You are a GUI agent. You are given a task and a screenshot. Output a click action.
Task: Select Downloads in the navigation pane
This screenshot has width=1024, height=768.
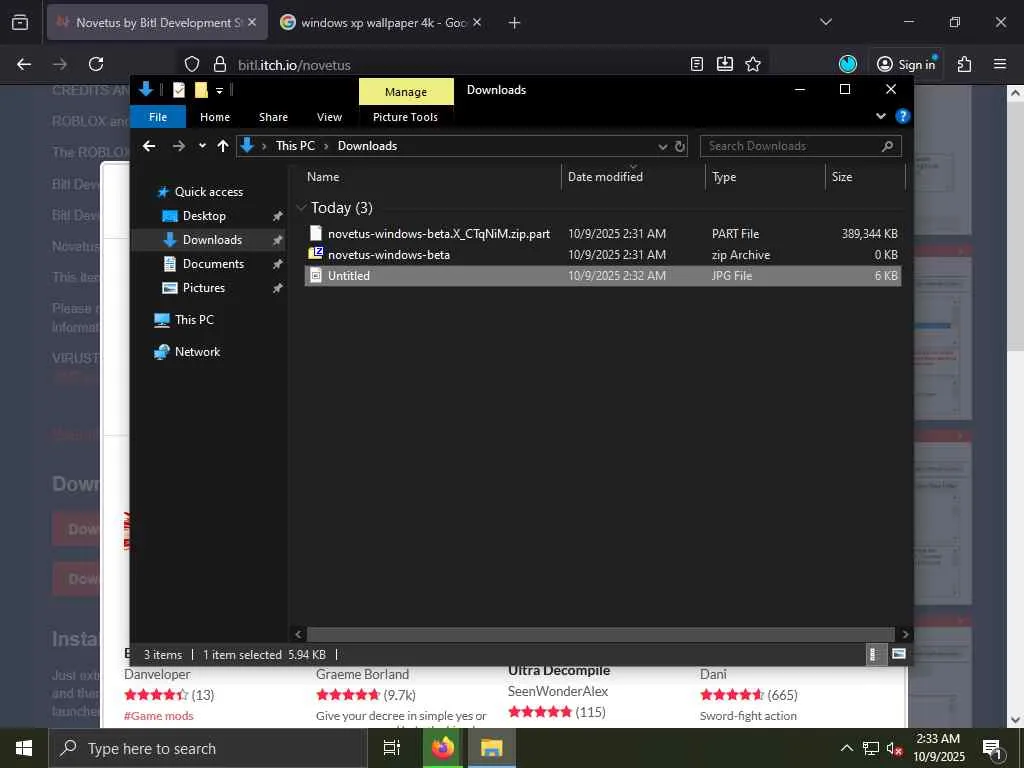click(212, 240)
